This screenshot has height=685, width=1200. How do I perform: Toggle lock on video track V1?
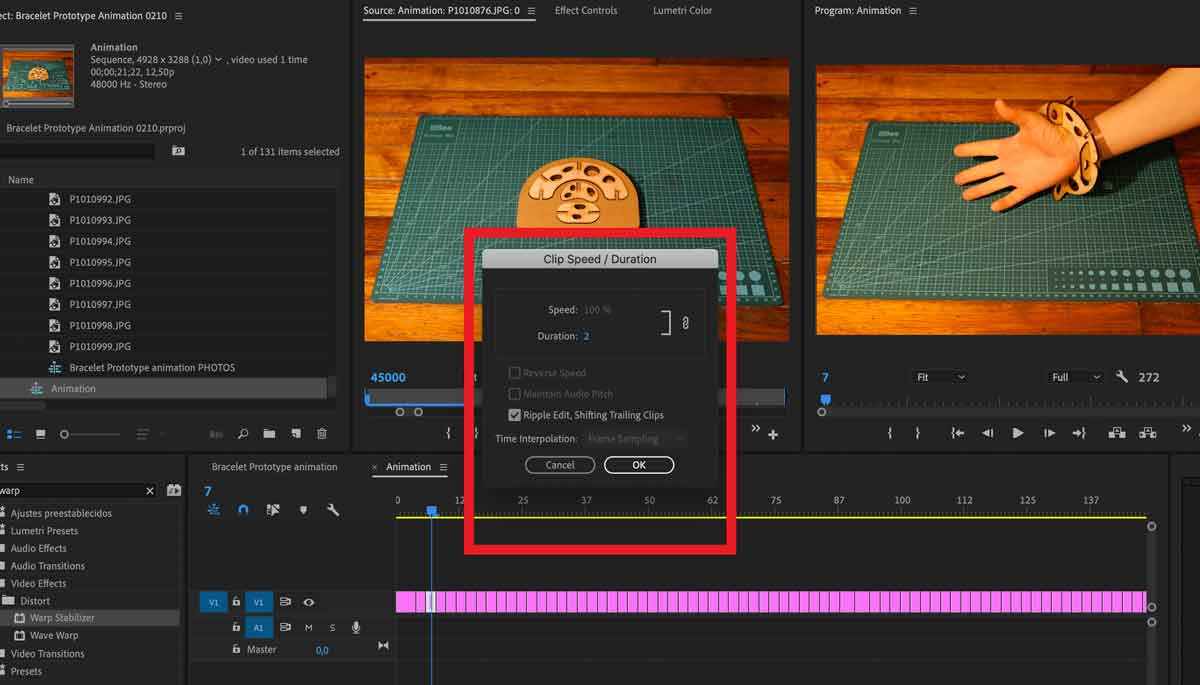coord(236,602)
